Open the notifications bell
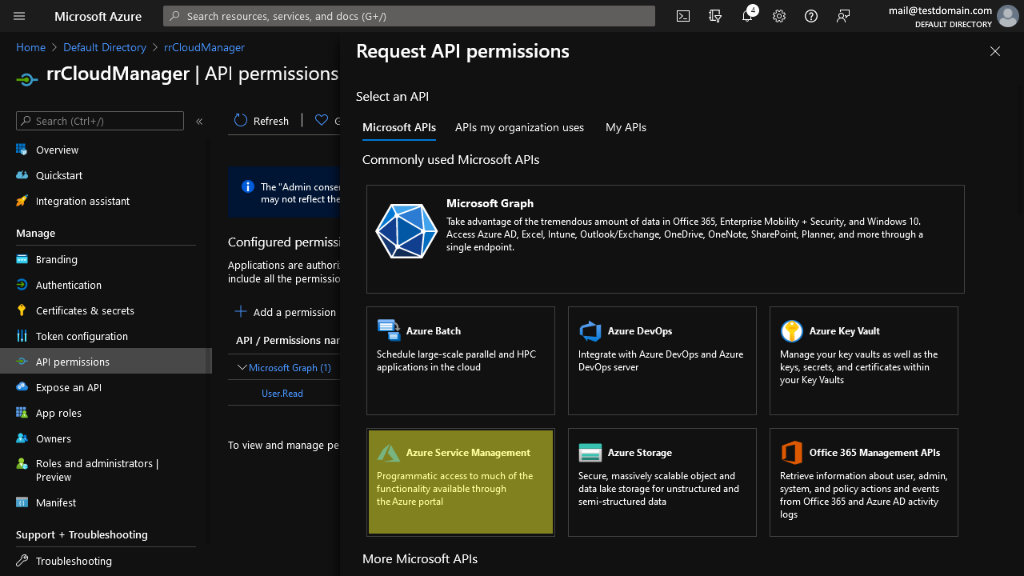Screen dimensions: 1024x576 click(x=748, y=15)
